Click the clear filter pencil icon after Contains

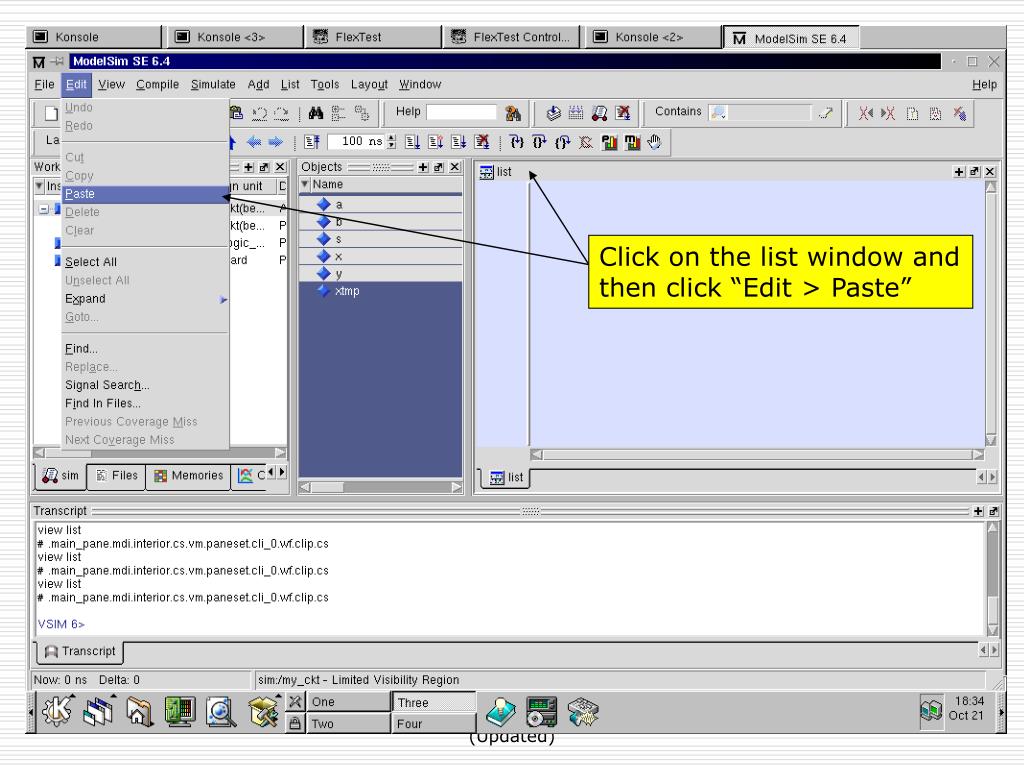pos(825,113)
